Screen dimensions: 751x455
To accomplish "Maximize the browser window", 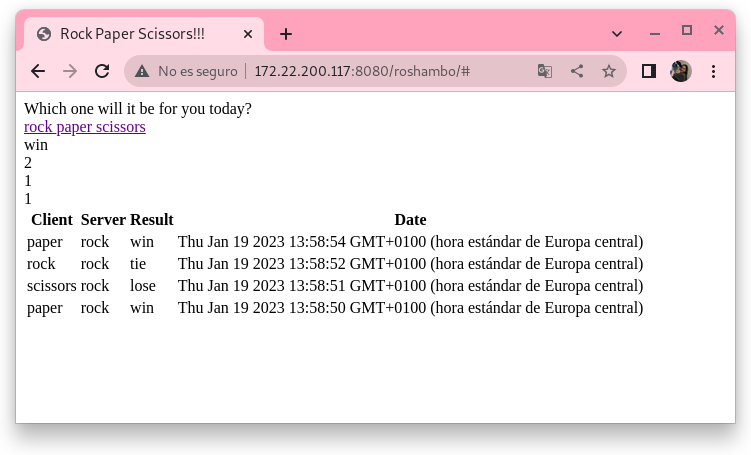I will 687,31.
